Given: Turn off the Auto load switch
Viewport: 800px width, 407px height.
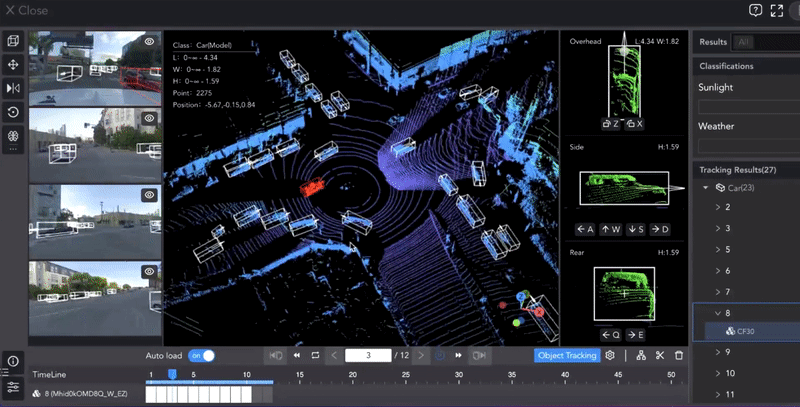Looking at the screenshot, I should pos(202,355).
